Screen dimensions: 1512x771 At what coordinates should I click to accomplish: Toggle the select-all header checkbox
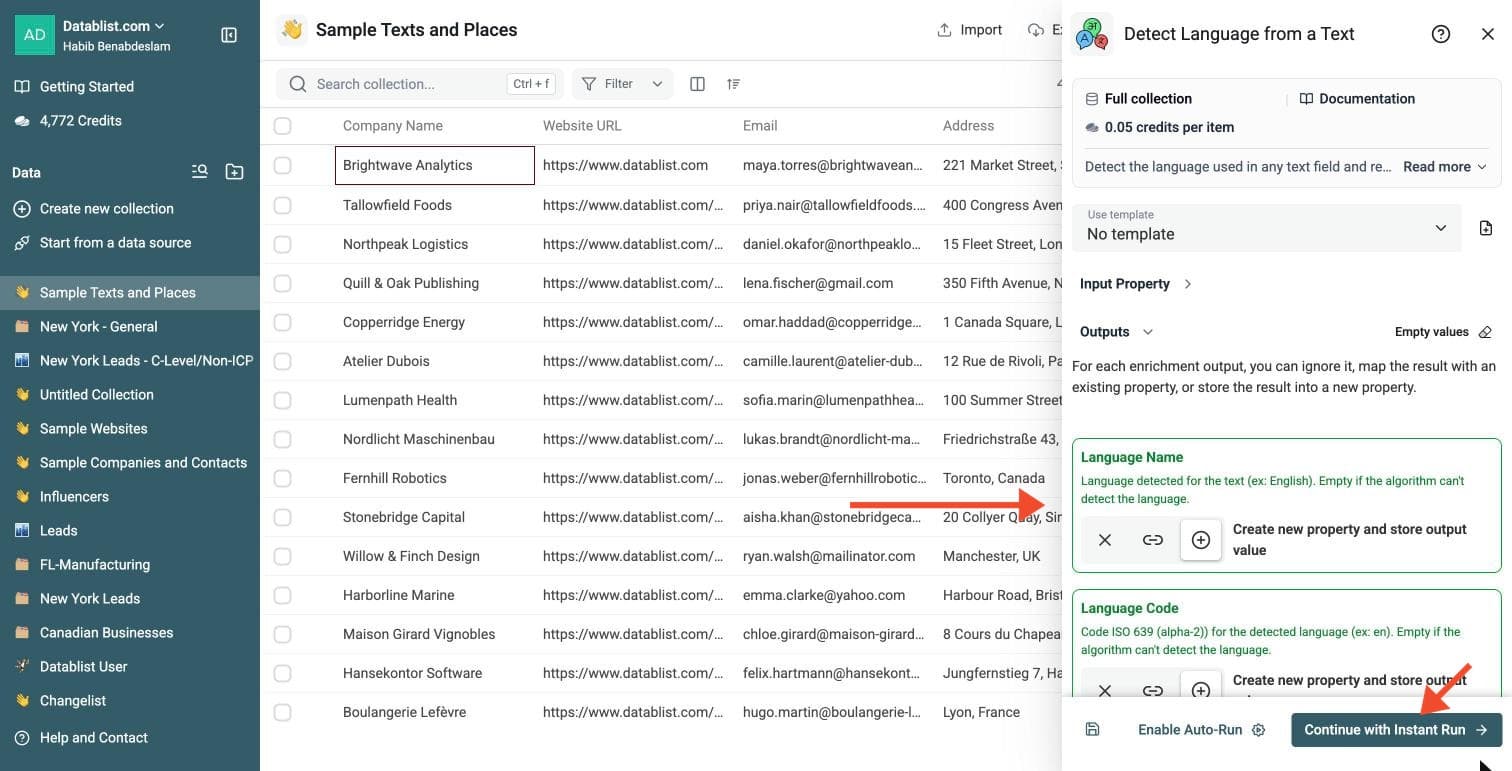click(x=282, y=126)
